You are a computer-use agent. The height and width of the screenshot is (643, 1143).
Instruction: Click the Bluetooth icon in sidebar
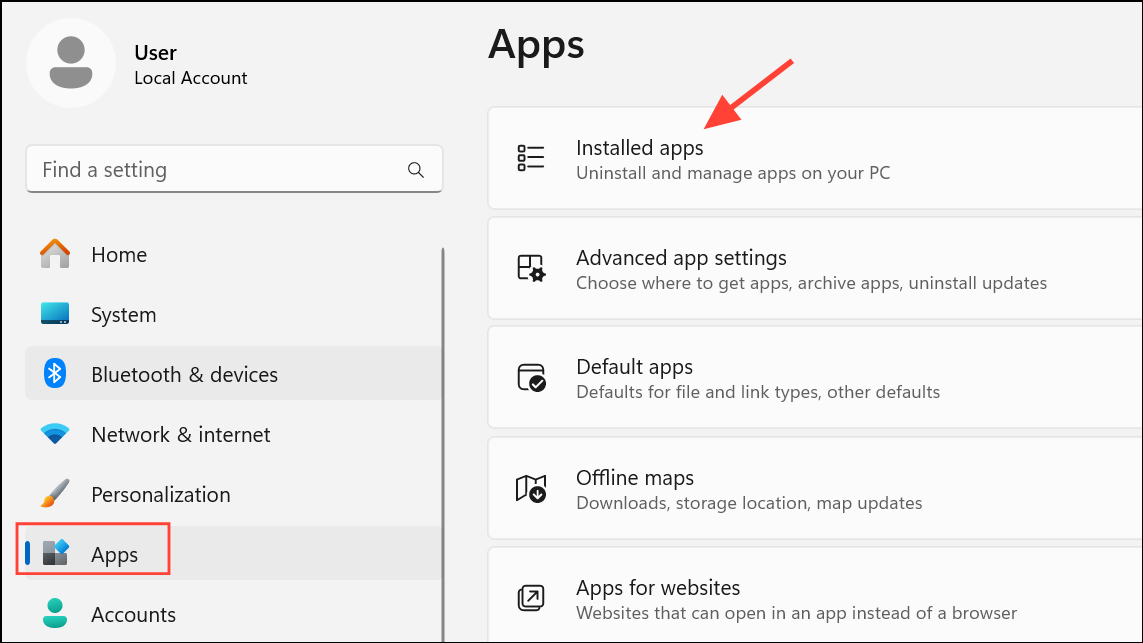tap(55, 374)
